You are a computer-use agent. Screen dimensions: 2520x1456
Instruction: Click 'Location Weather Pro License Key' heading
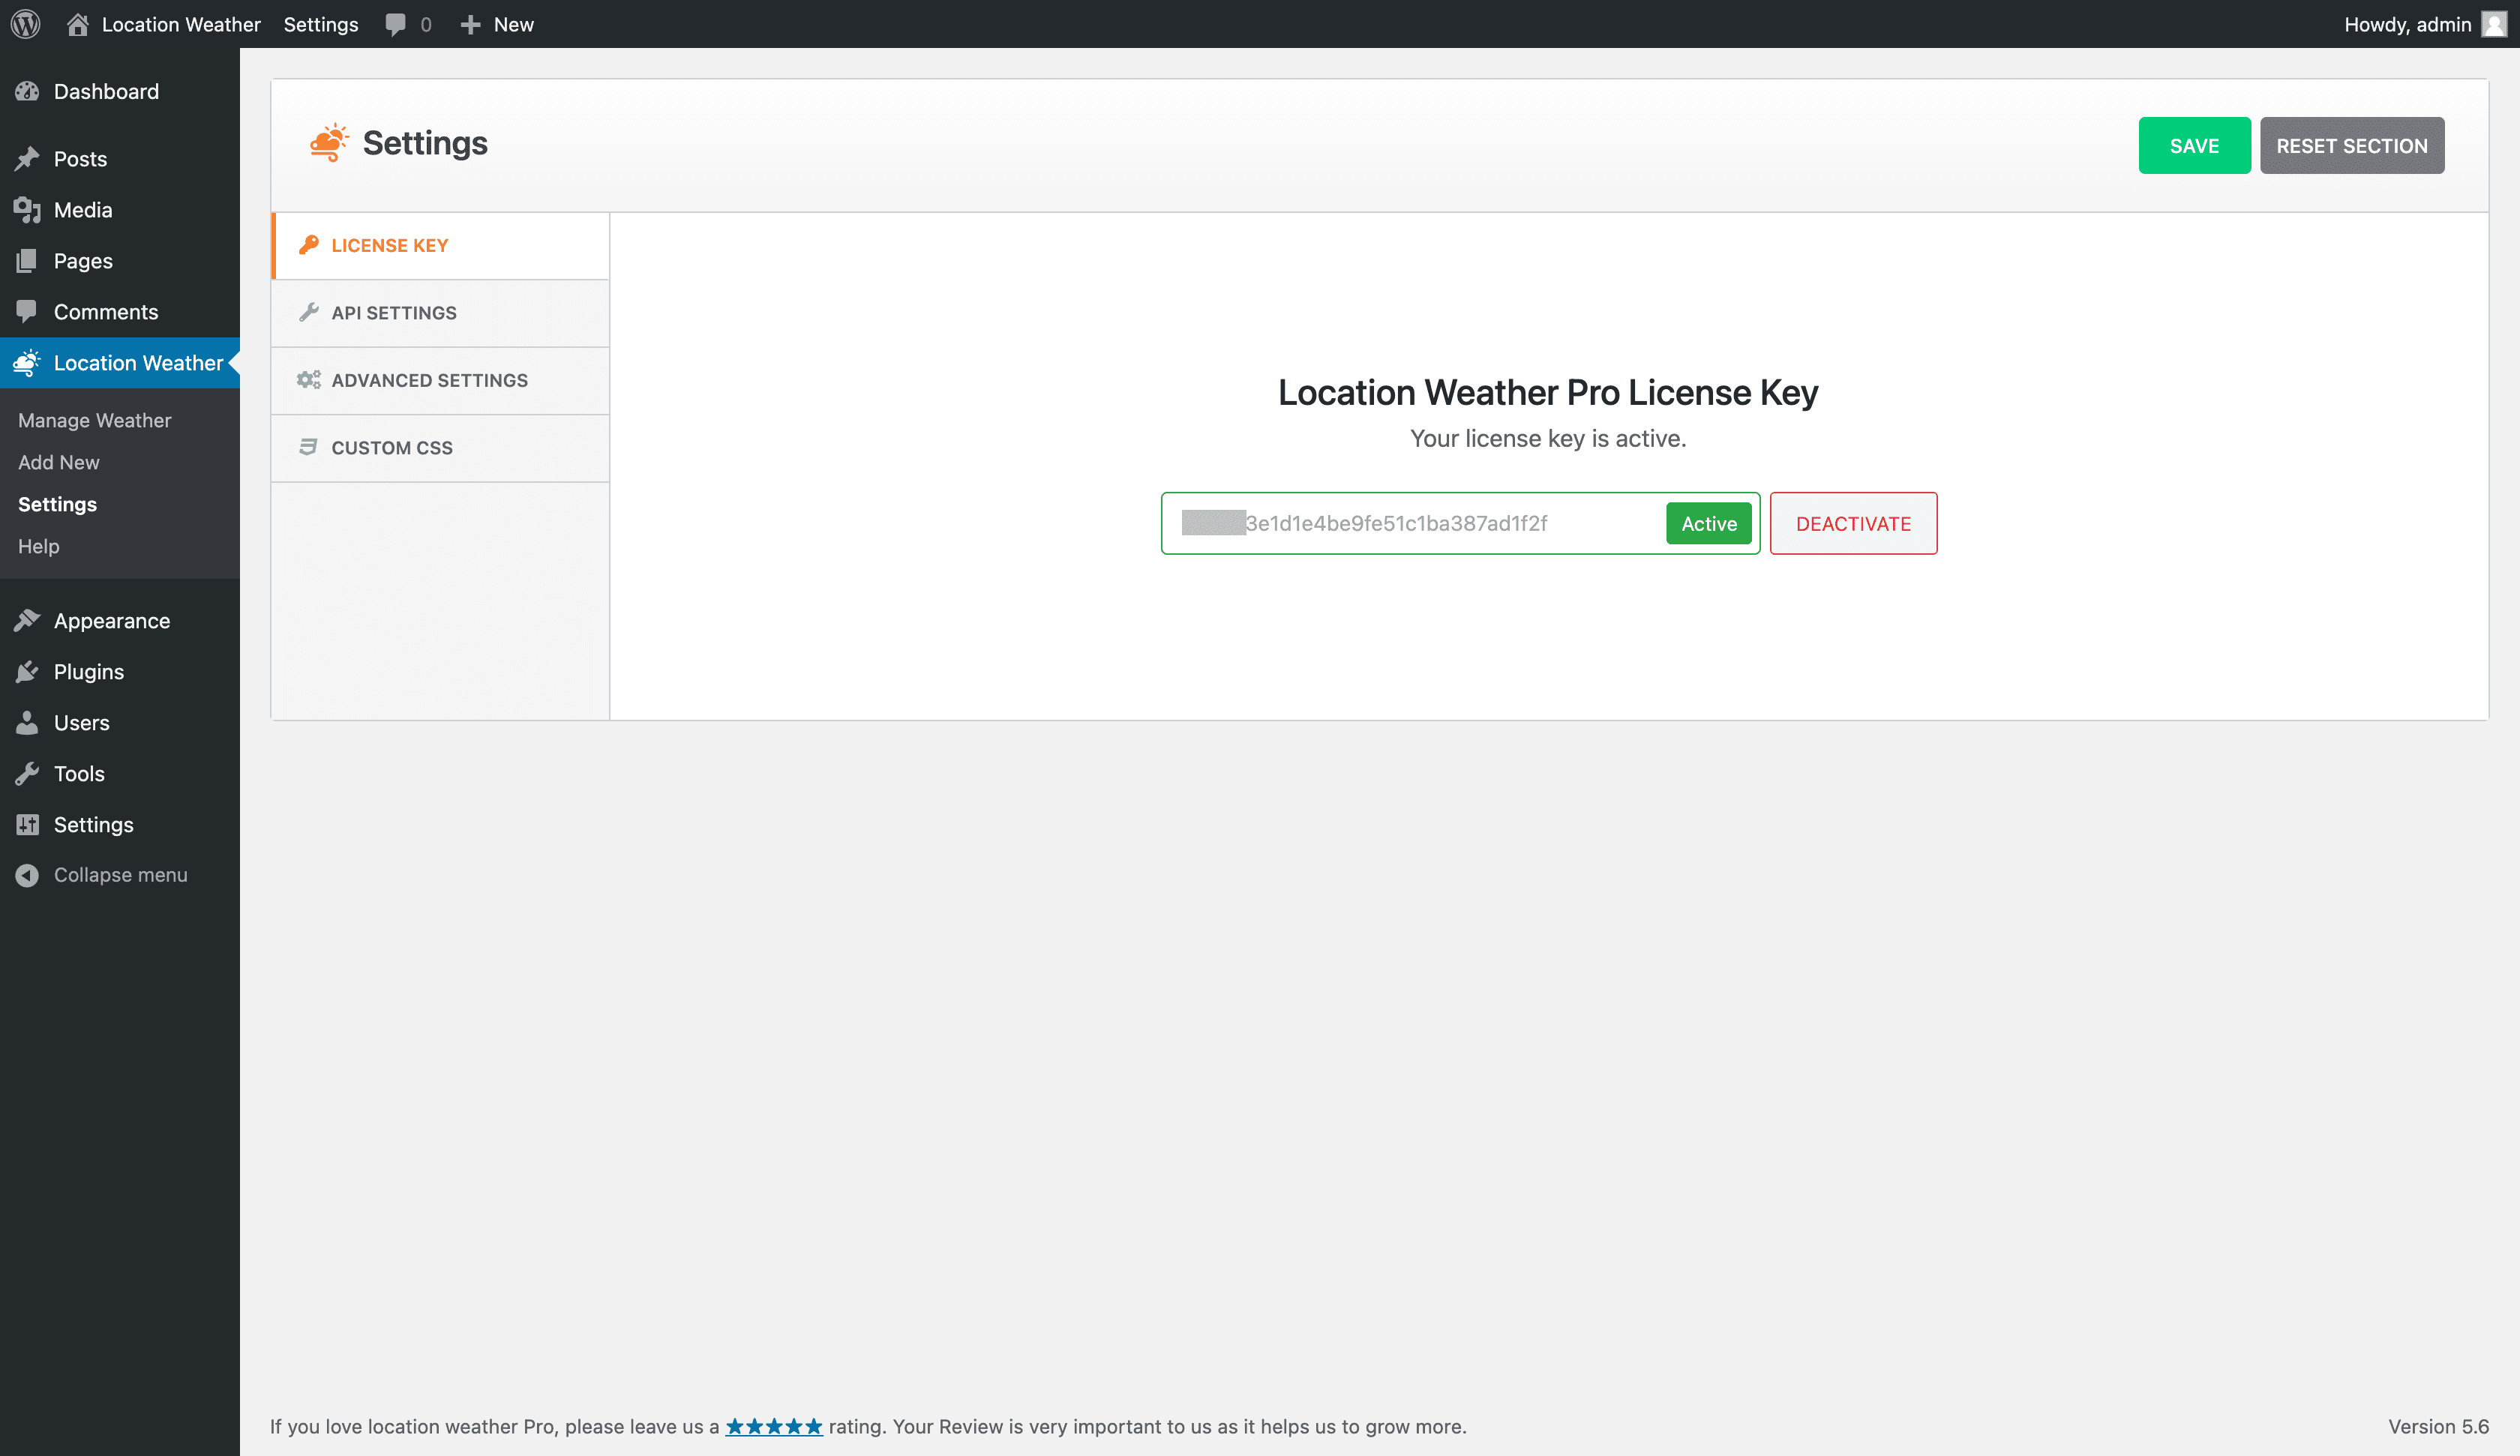1548,392
